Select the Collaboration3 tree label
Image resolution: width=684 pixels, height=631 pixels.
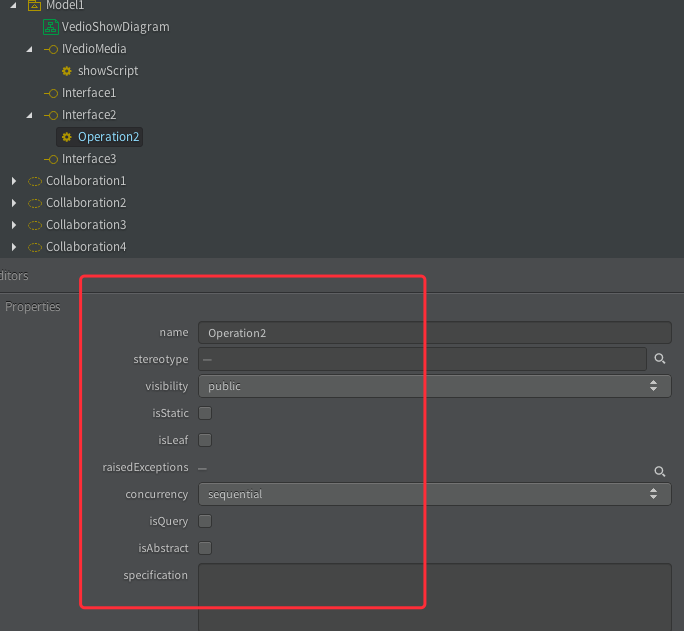pos(86,225)
